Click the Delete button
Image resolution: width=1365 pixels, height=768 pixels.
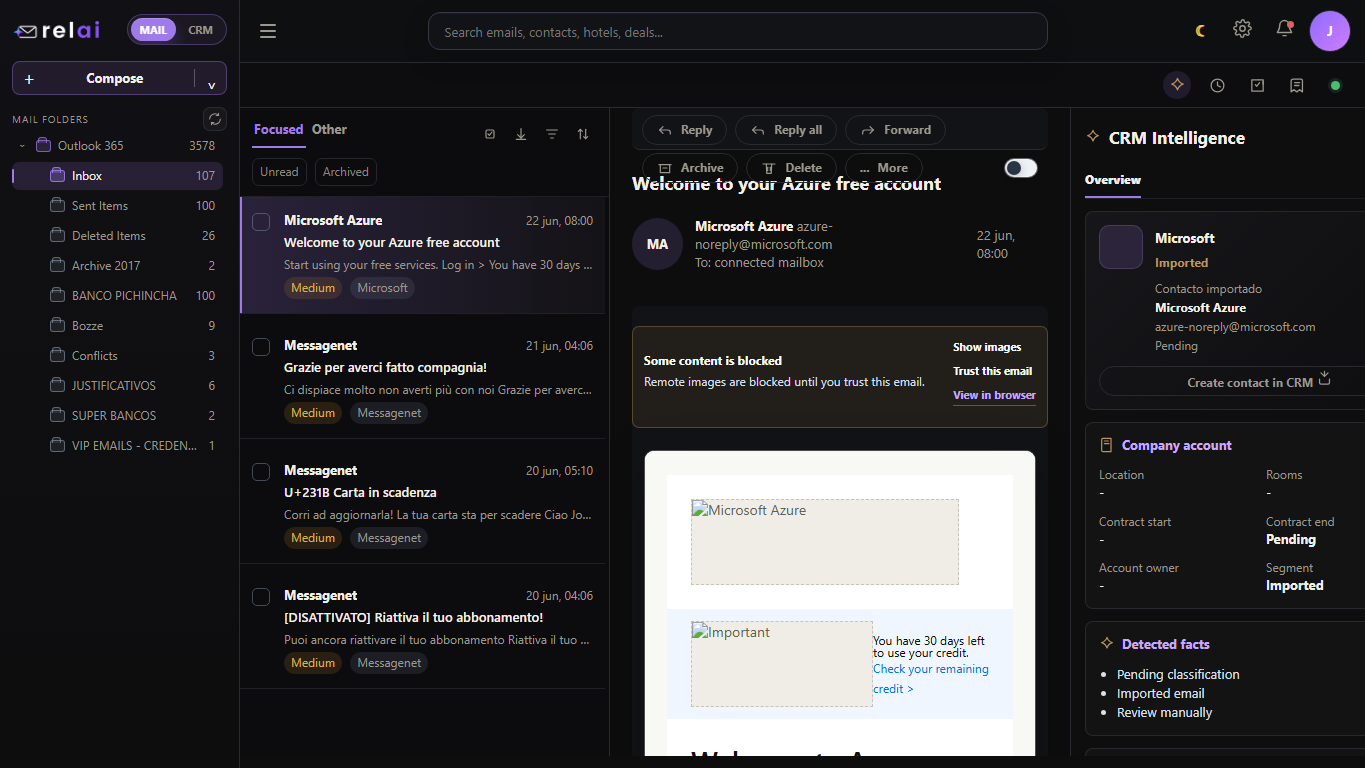(791, 168)
